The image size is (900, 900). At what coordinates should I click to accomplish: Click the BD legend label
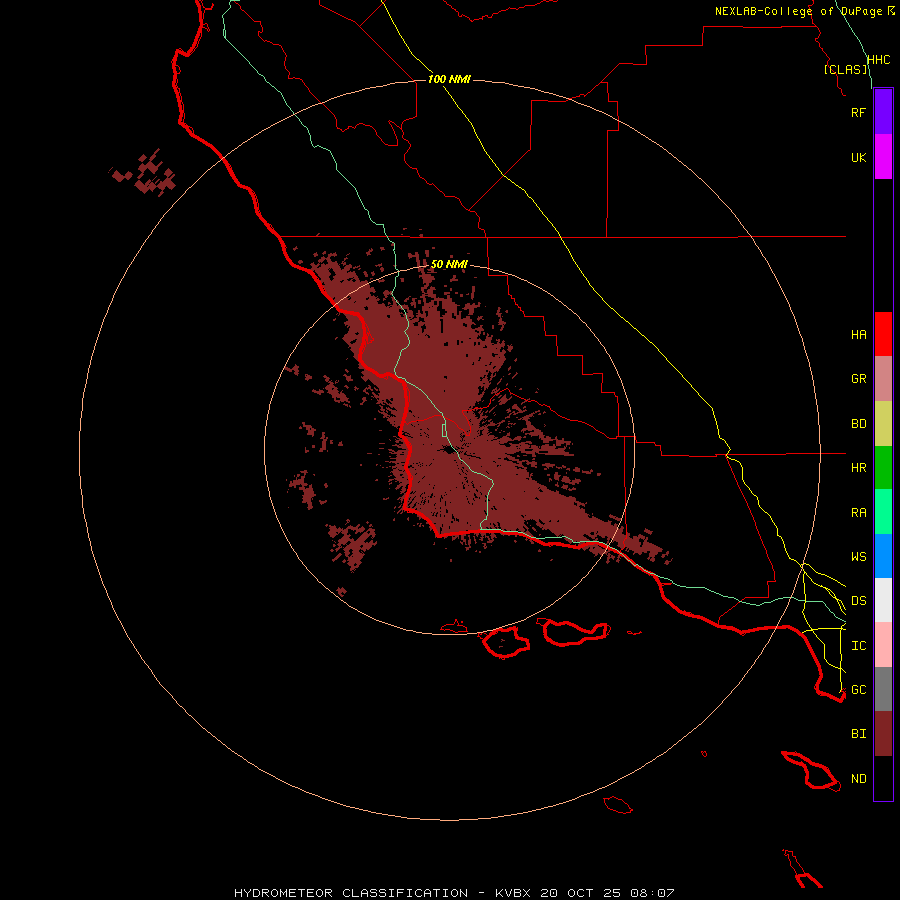tap(858, 424)
